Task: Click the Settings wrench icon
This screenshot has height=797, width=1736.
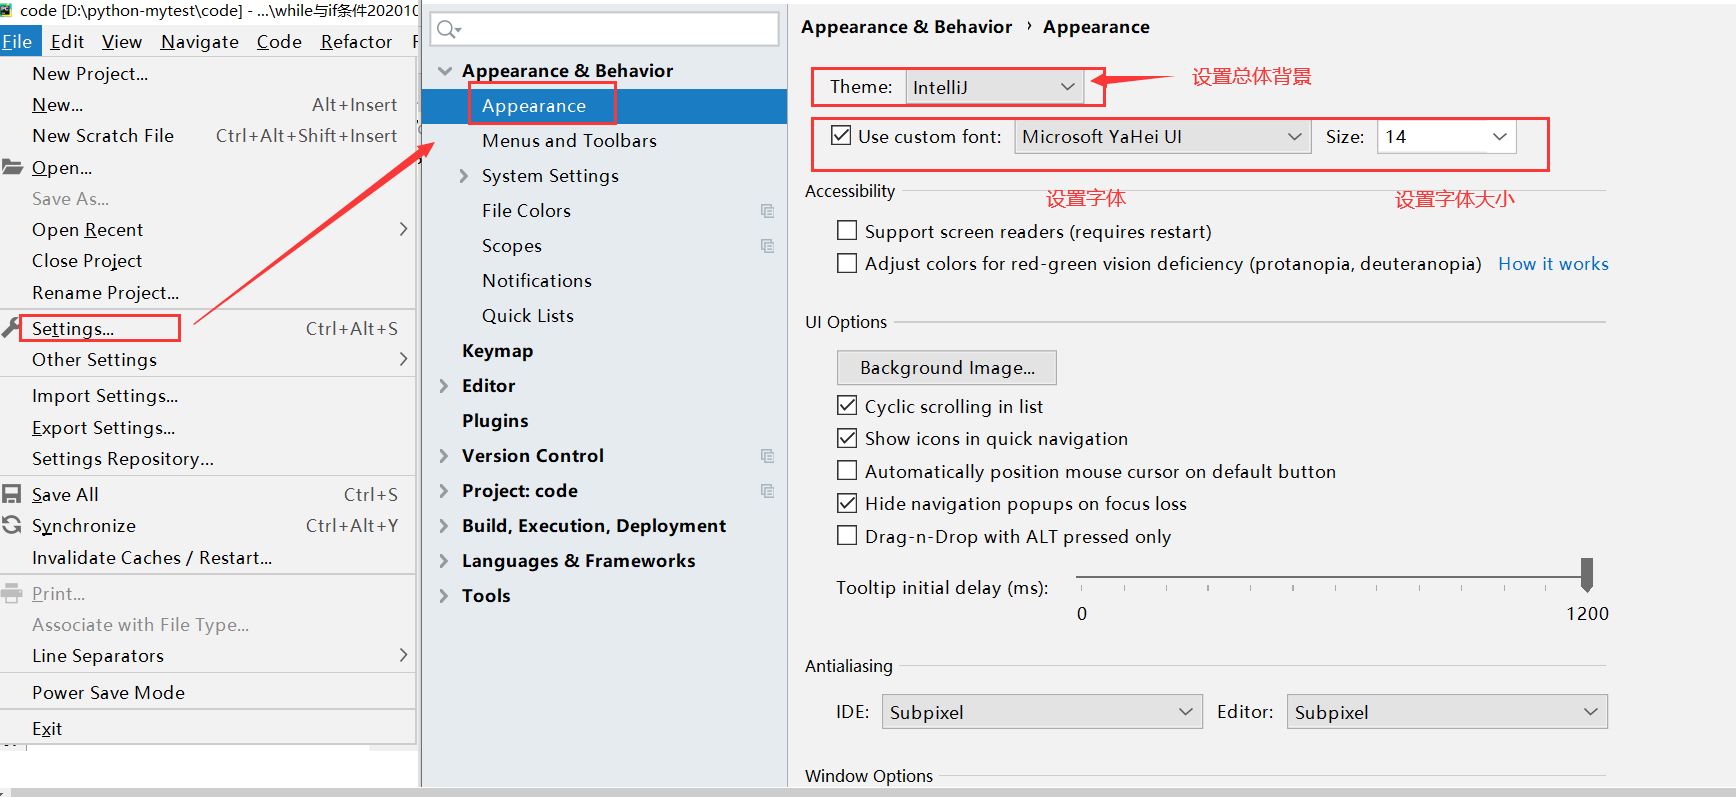Action: [11, 327]
